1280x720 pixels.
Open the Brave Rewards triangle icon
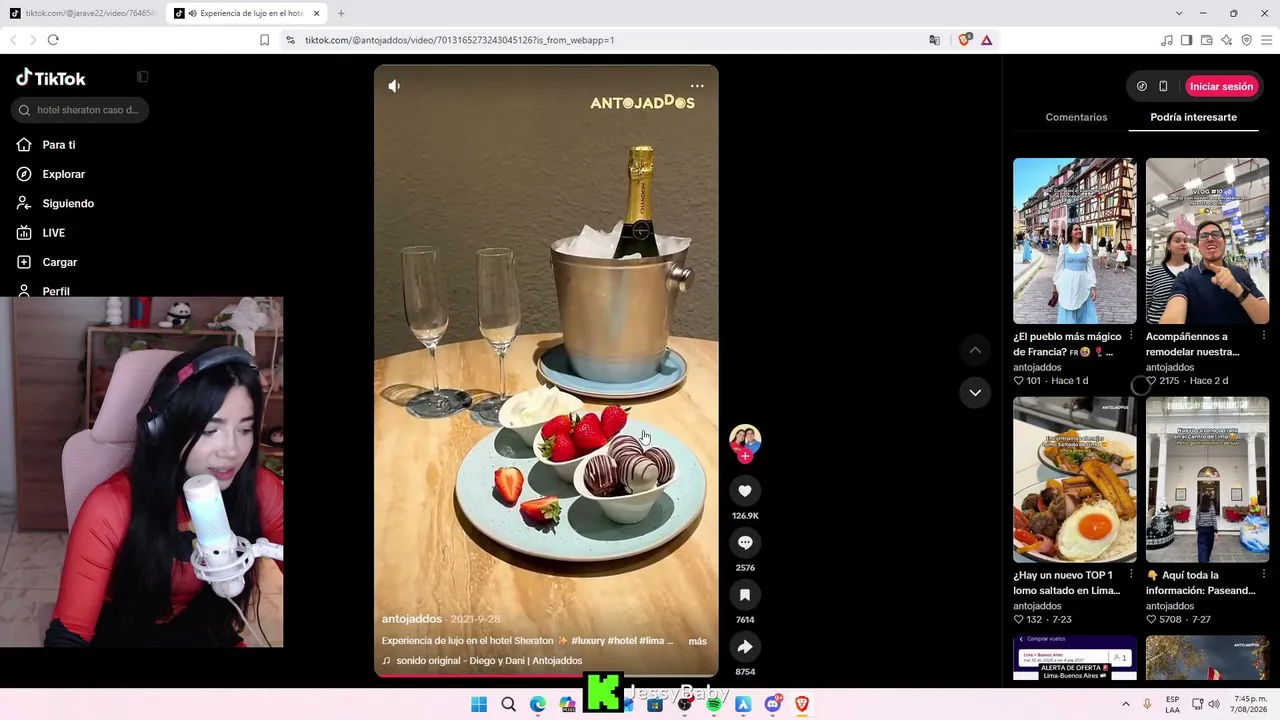[986, 40]
